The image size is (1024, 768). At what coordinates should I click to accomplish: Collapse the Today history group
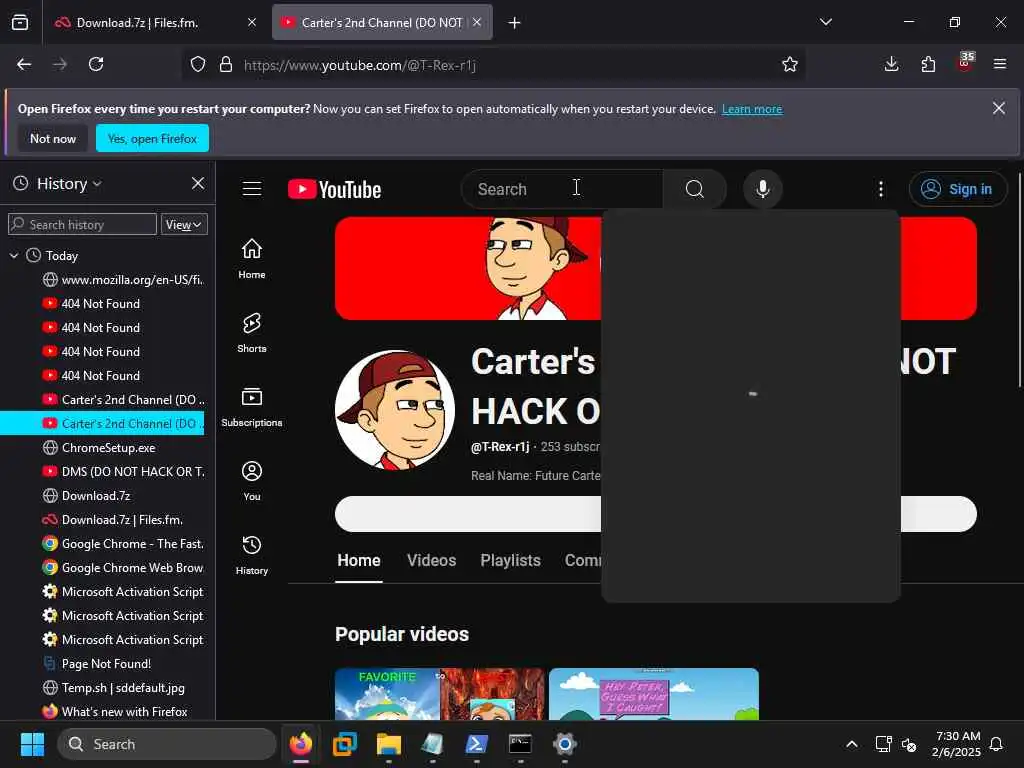14,255
